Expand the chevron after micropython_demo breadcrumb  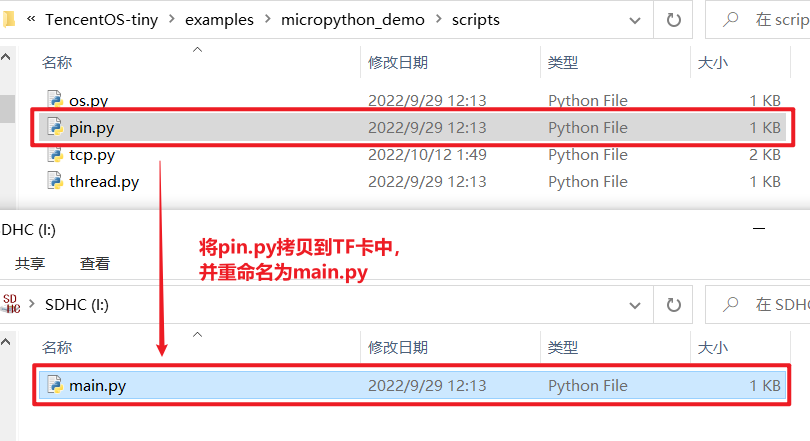[x=439, y=20]
